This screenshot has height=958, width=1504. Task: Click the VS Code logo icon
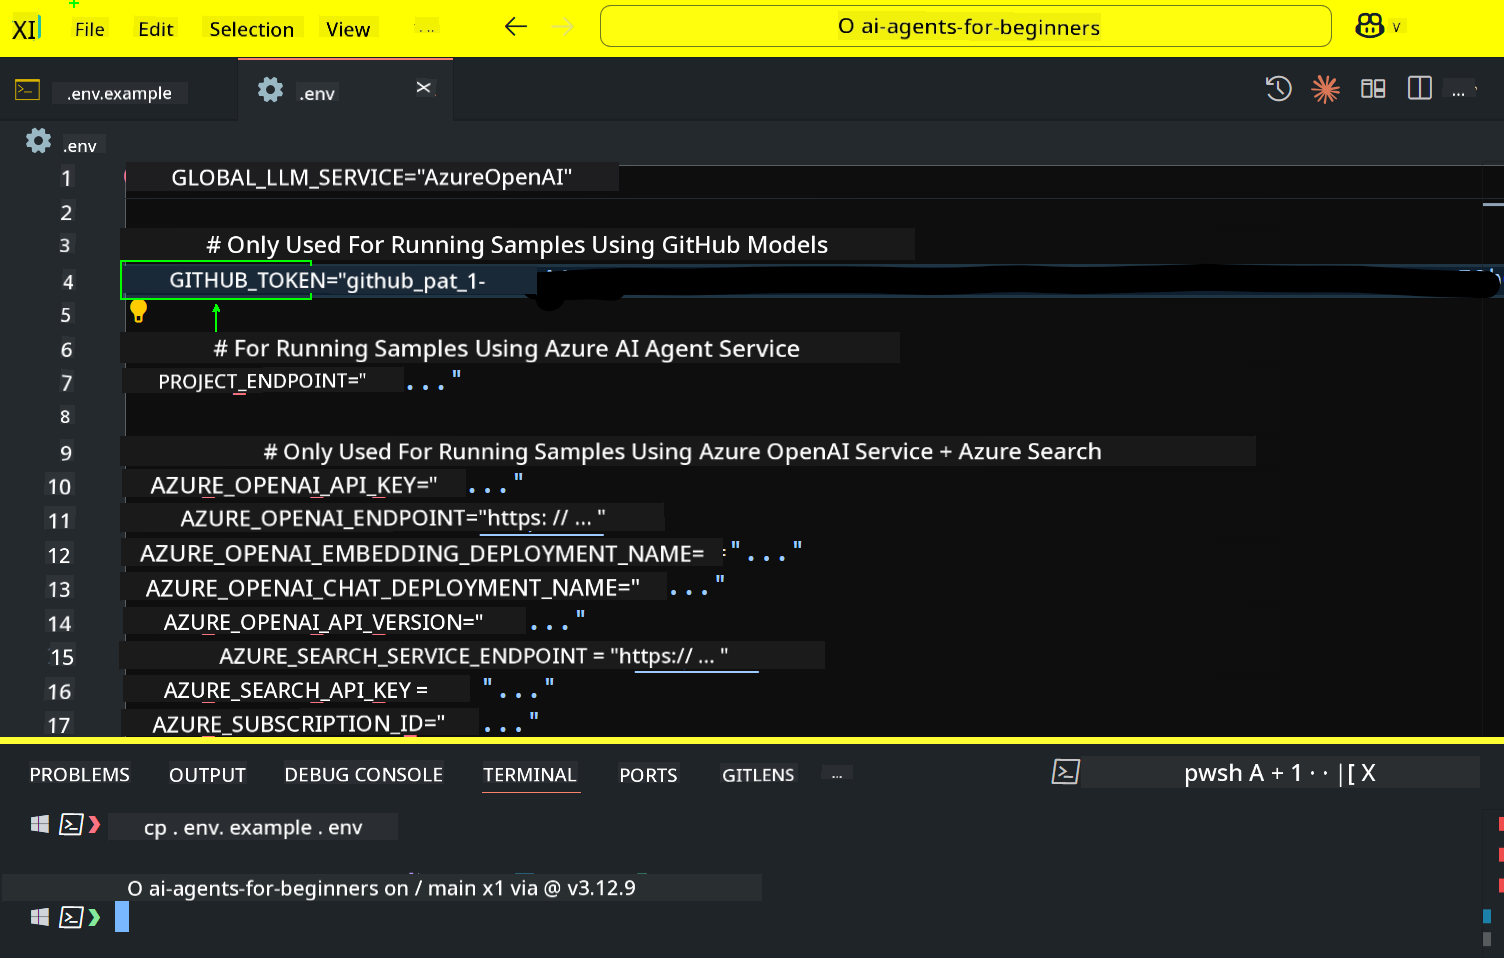pos(26,28)
